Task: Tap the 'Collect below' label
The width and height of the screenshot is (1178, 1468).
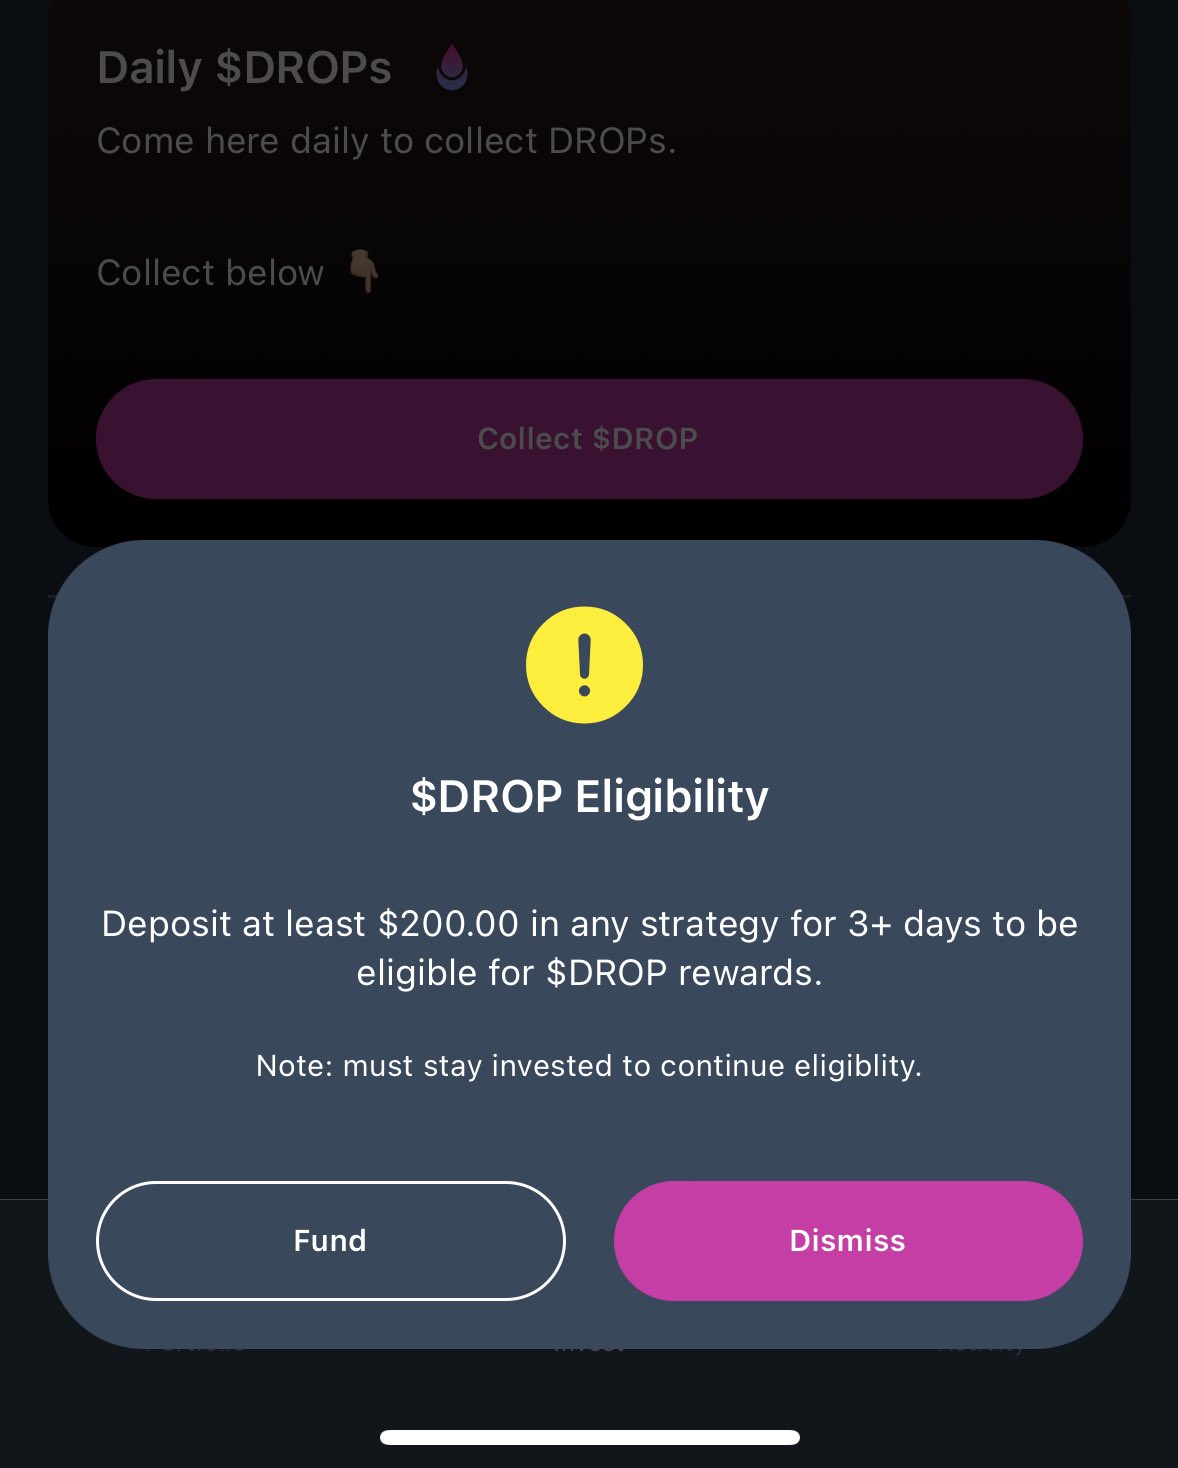Action: tap(210, 273)
